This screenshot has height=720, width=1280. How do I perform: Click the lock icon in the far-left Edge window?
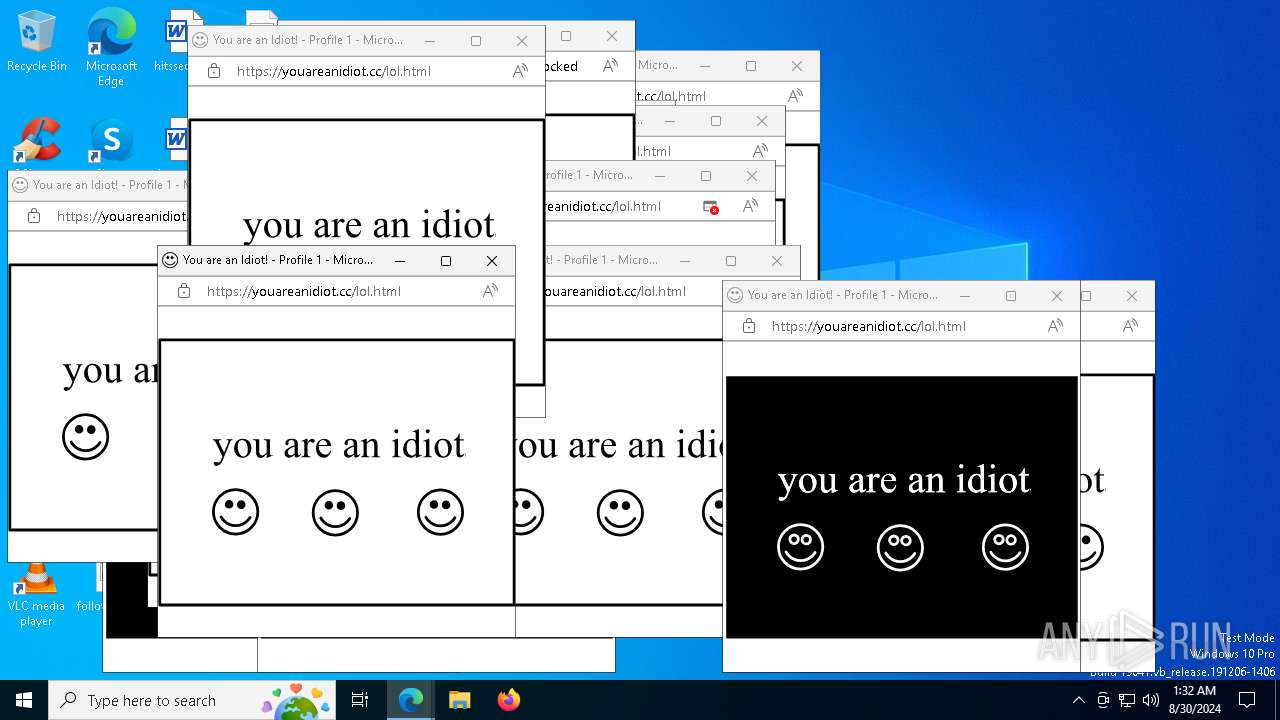pos(33,216)
